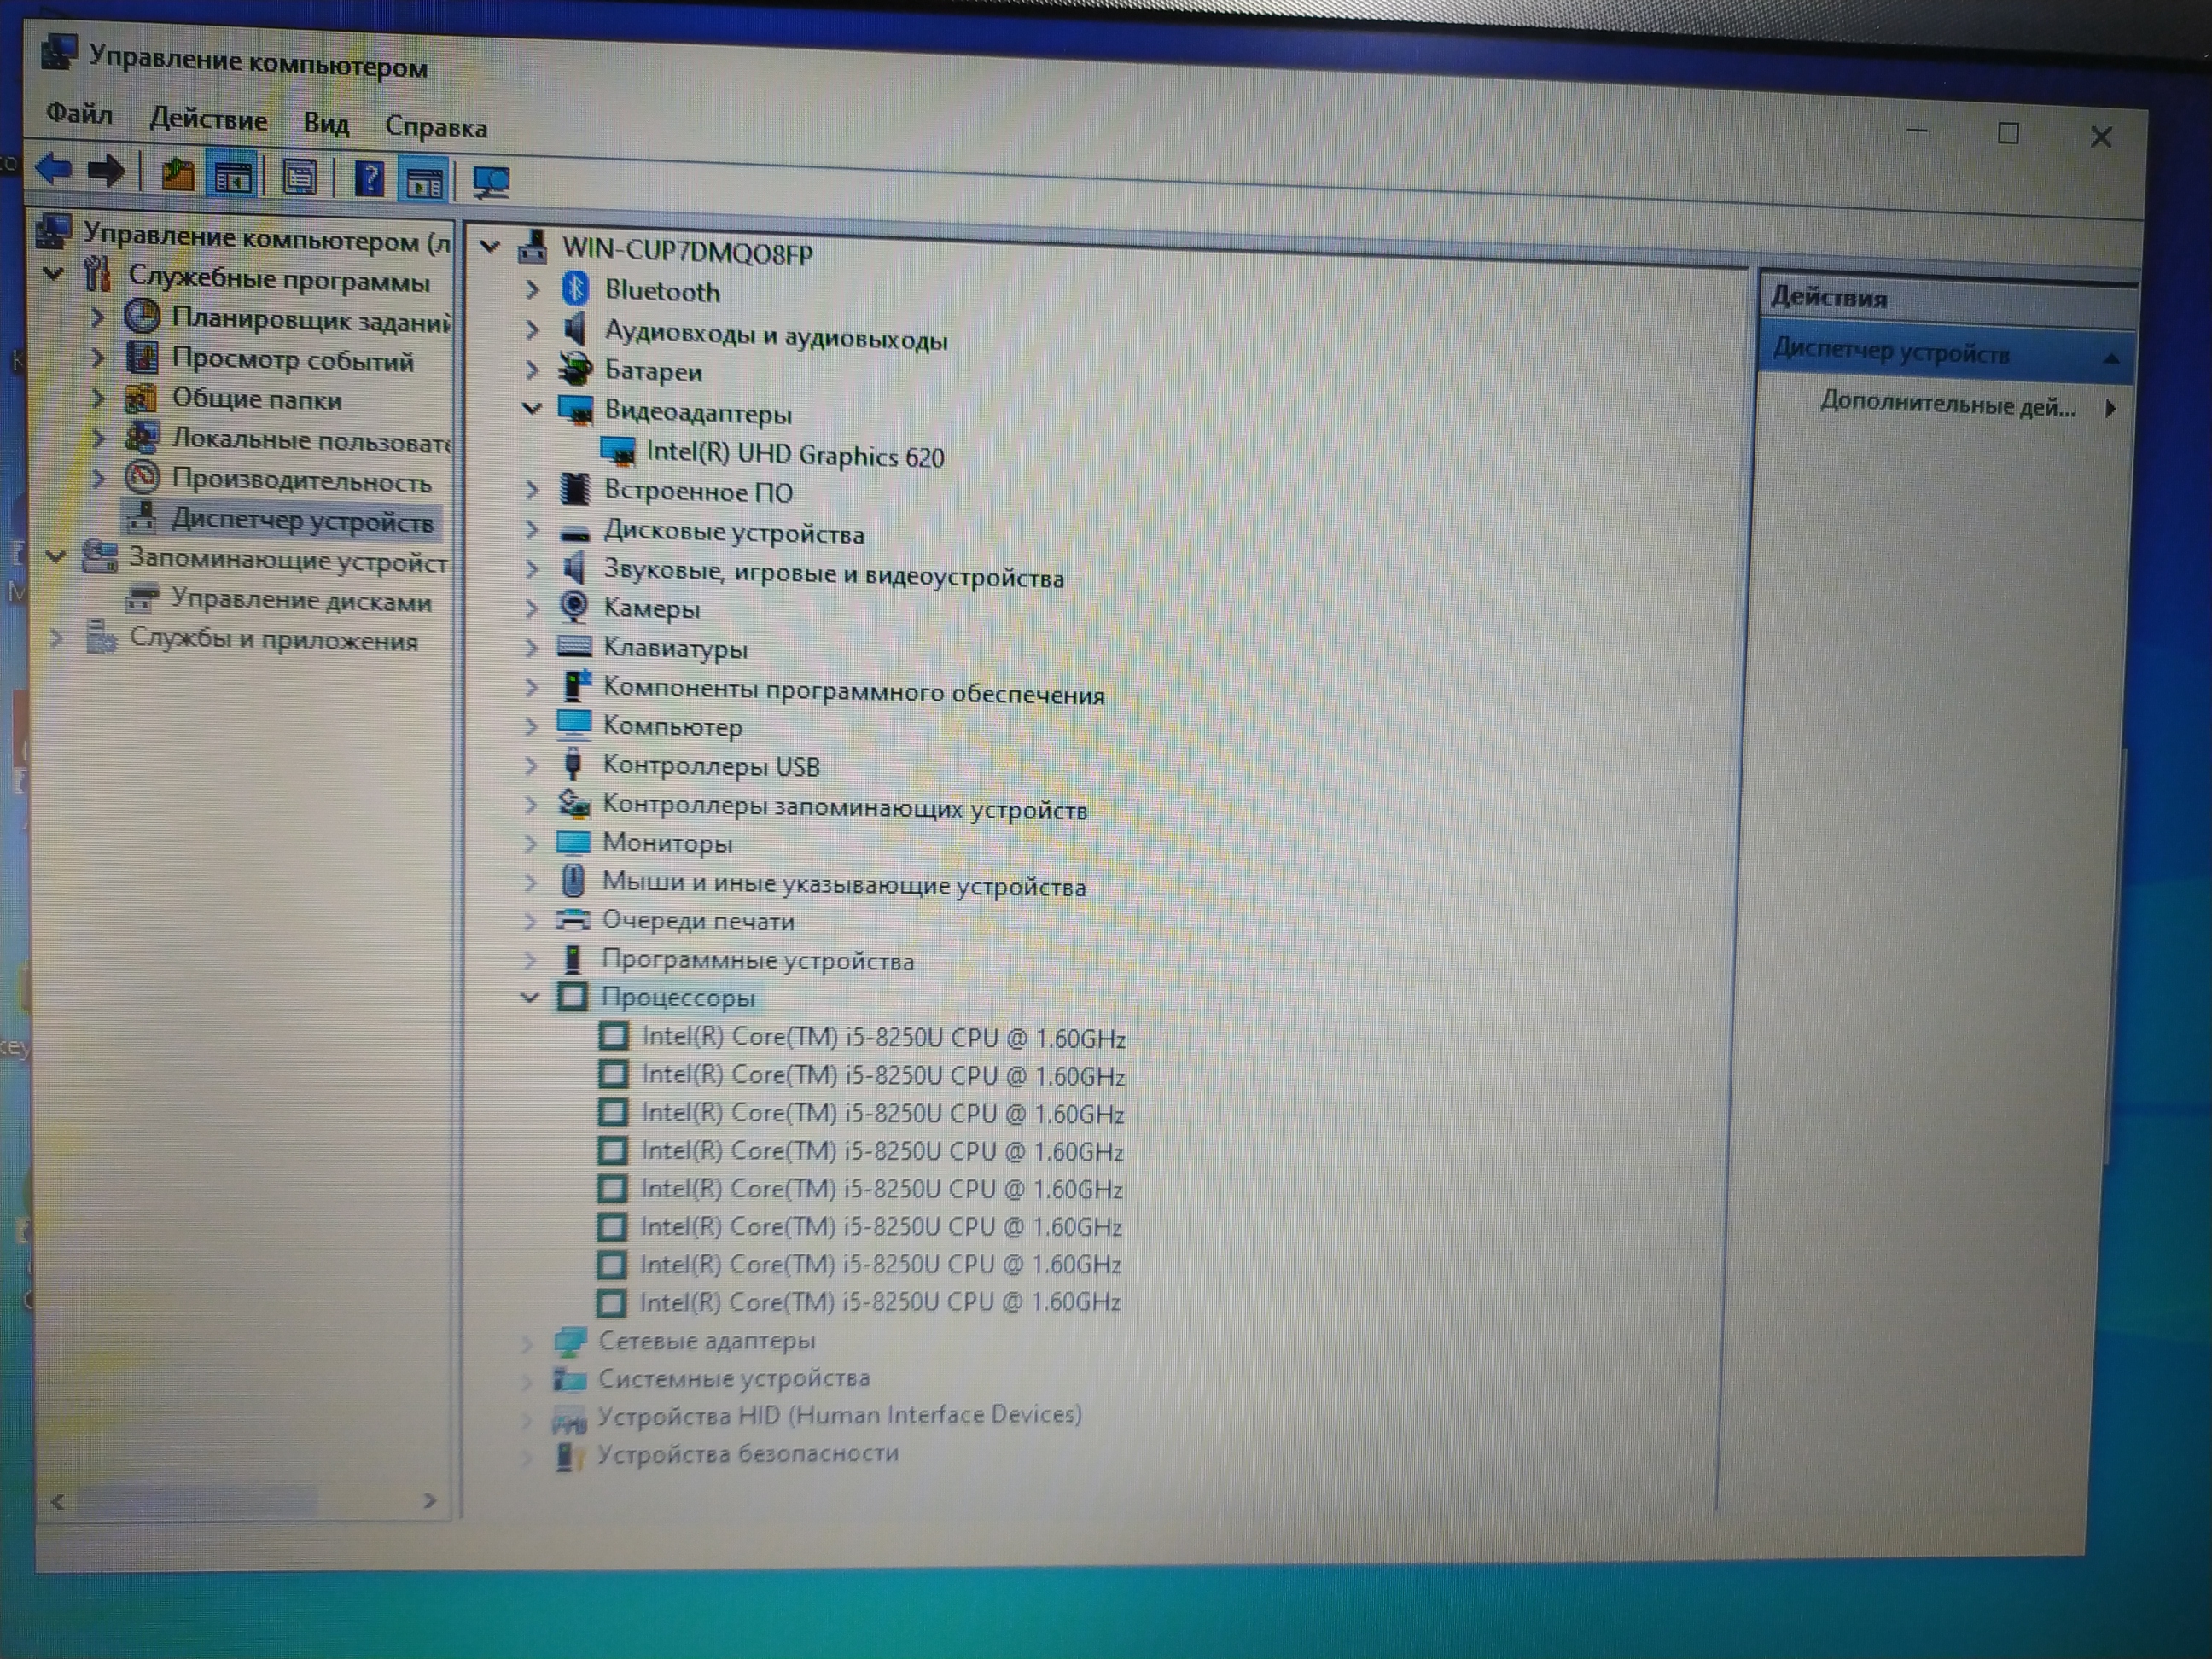Collapse the Диспетчер устройств Actions header
2212x1659 pixels.
[2110, 358]
